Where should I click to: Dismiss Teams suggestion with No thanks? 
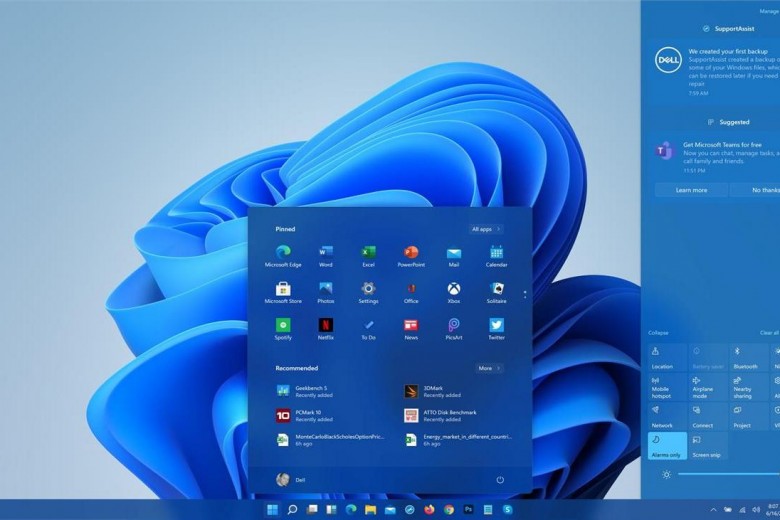(x=755, y=190)
